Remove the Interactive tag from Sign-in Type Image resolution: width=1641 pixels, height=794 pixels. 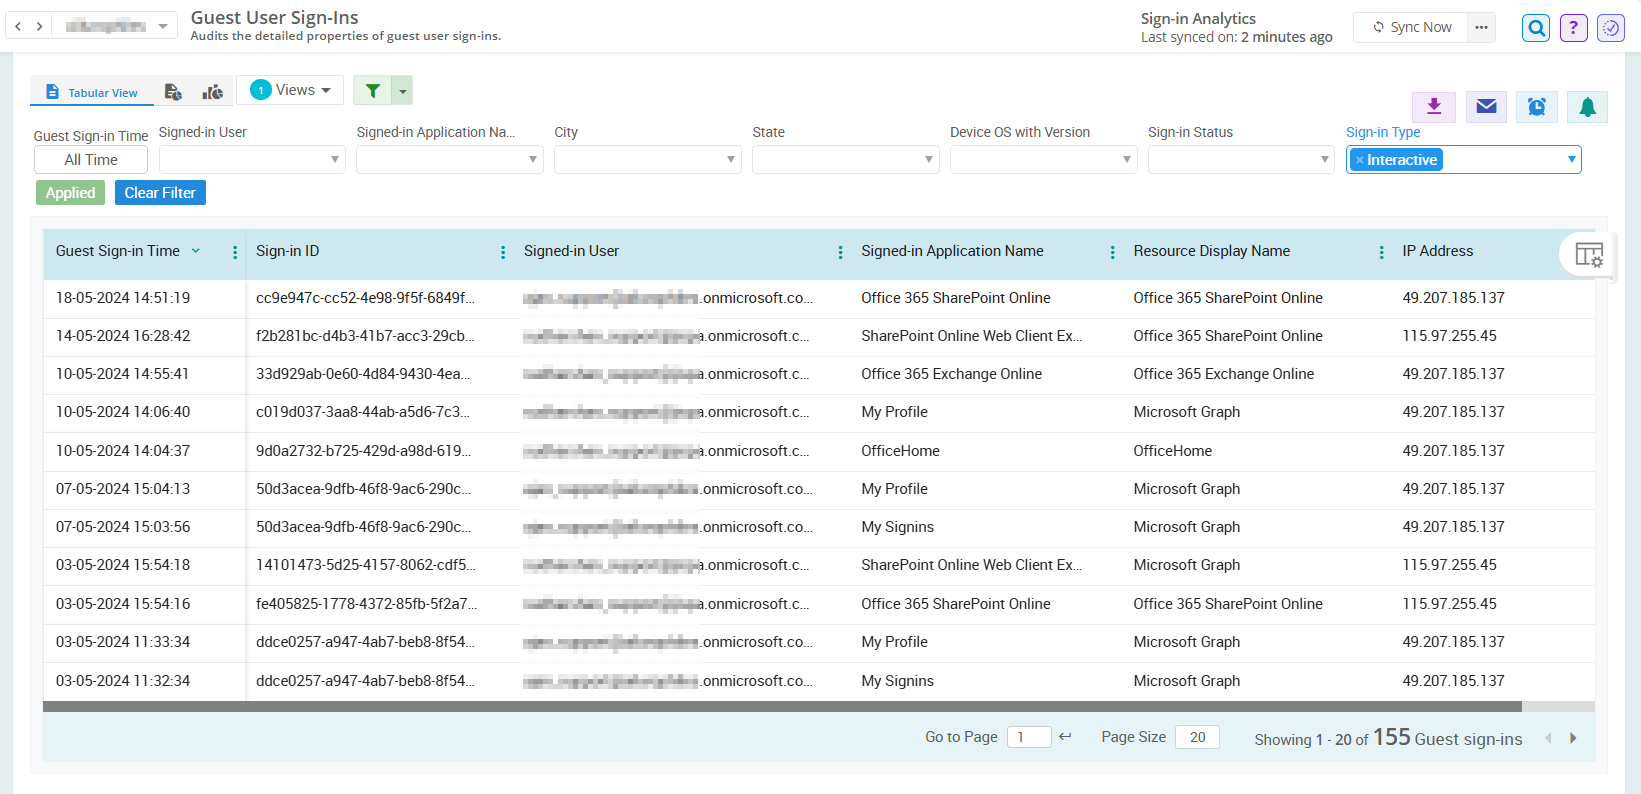1359,160
